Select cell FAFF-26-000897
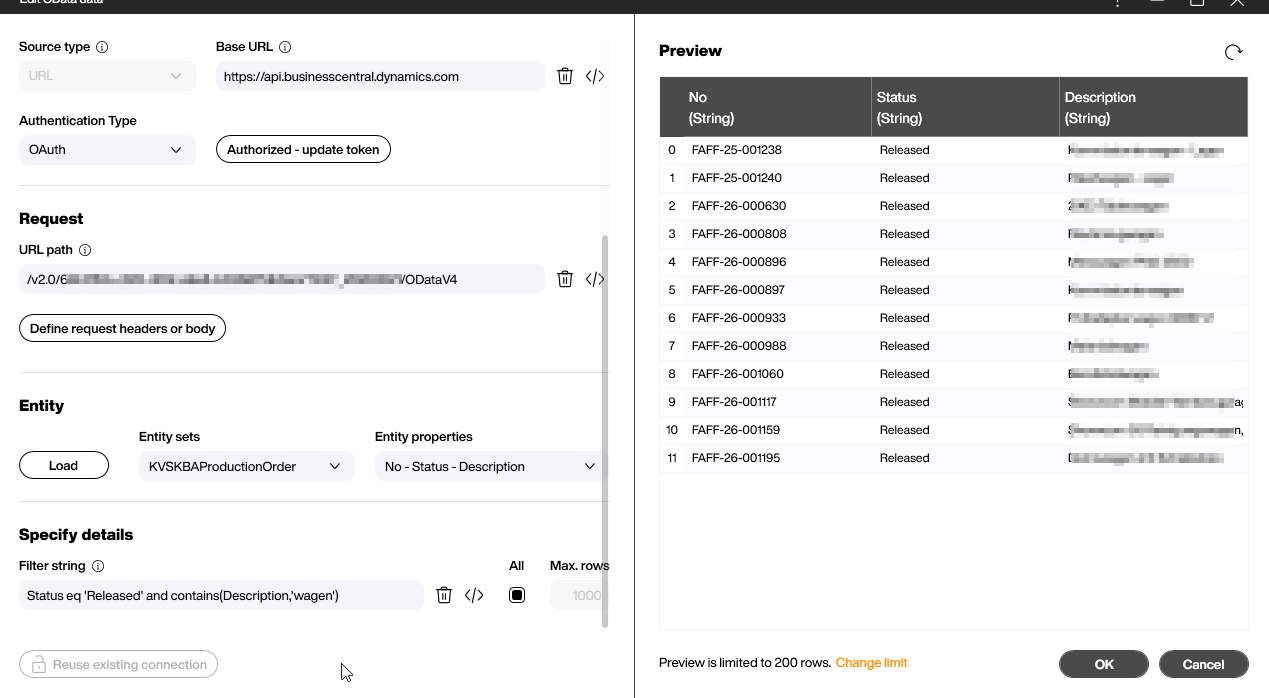 pyautogui.click(x=739, y=290)
